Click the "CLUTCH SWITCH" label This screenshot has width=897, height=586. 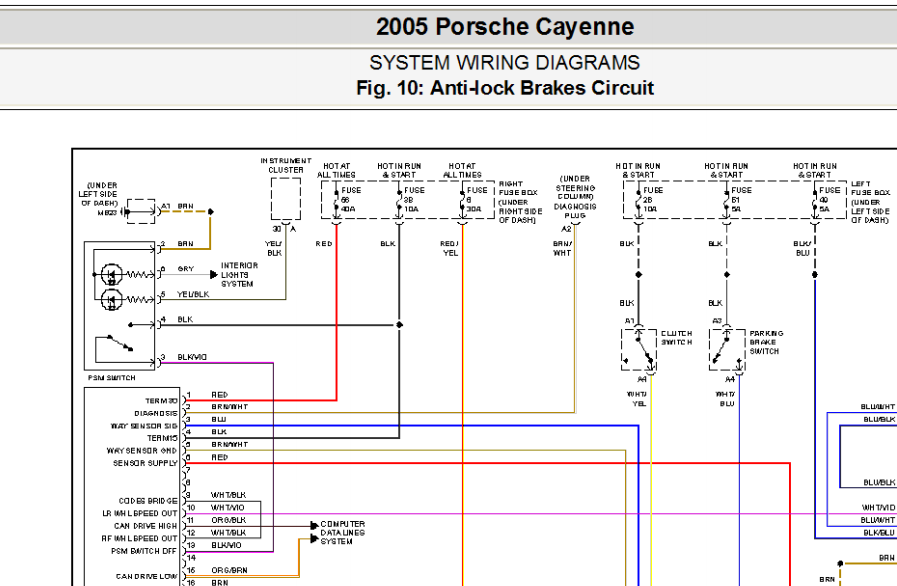676,338
